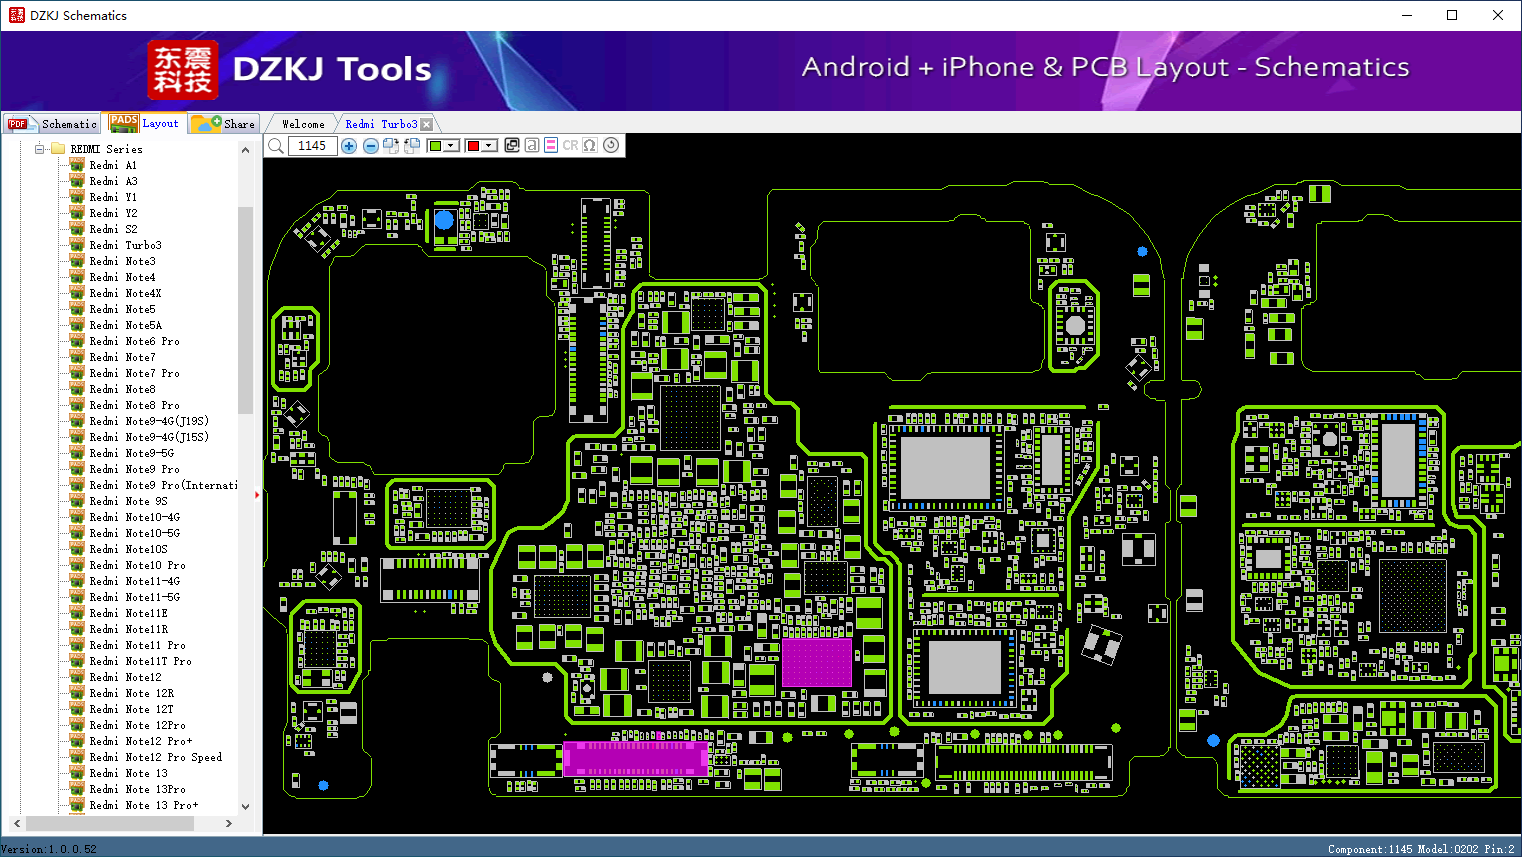The image size is (1522, 857).
Task: Click the DZKJ red logo in banner
Action: [182, 70]
